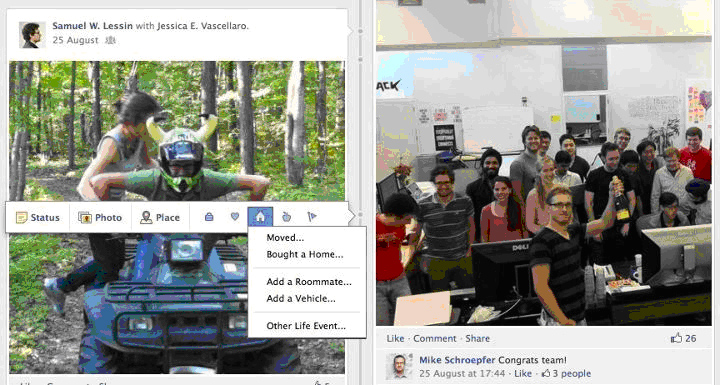This screenshot has height=385, width=720.
Task: Select the heart Family and Relationships icon
Action: tap(235, 216)
